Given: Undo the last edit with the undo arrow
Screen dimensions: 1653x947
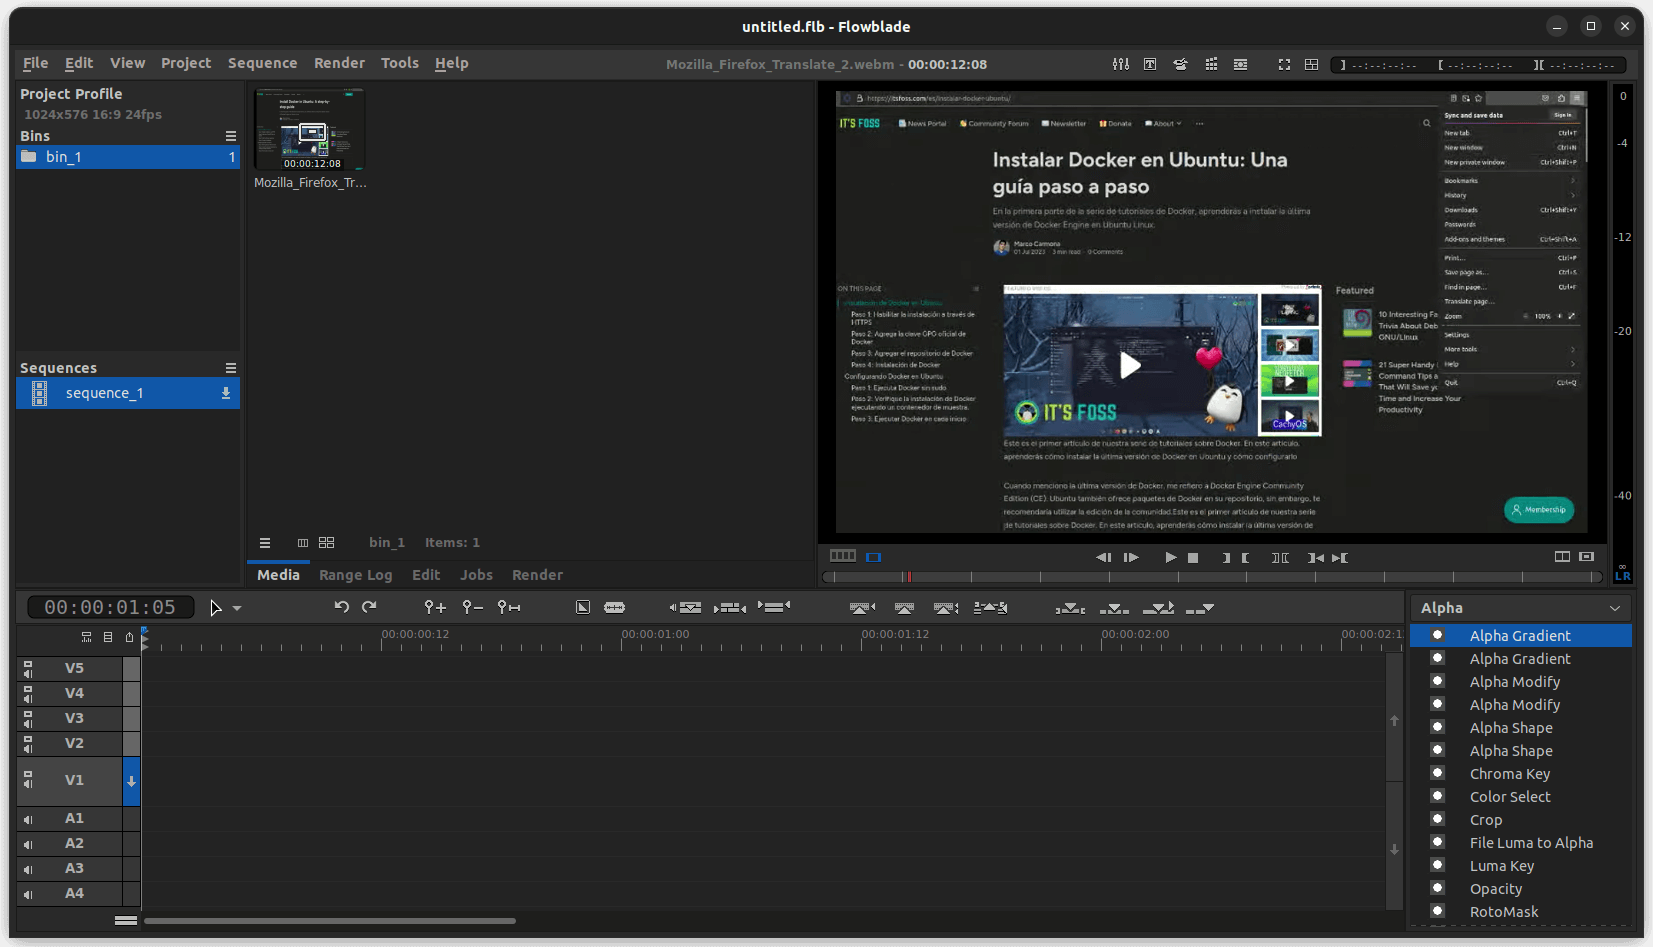Looking at the screenshot, I should (341, 607).
